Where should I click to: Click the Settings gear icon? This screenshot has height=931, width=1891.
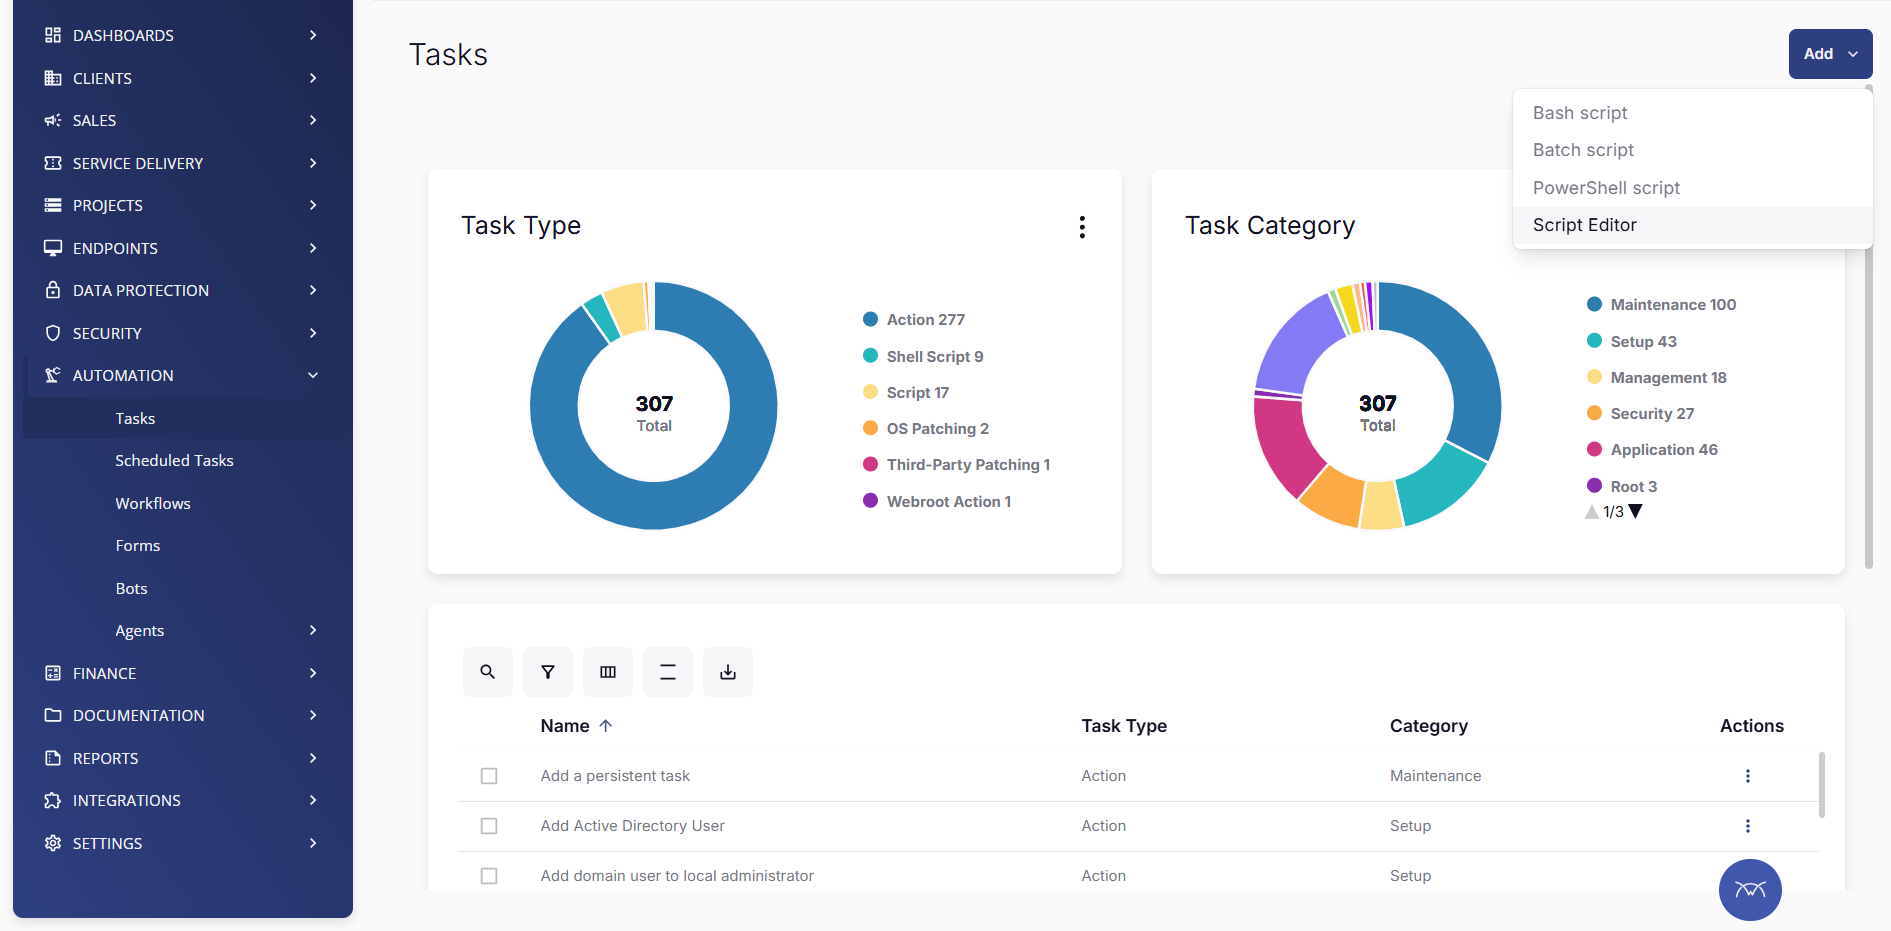pyautogui.click(x=53, y=843)
